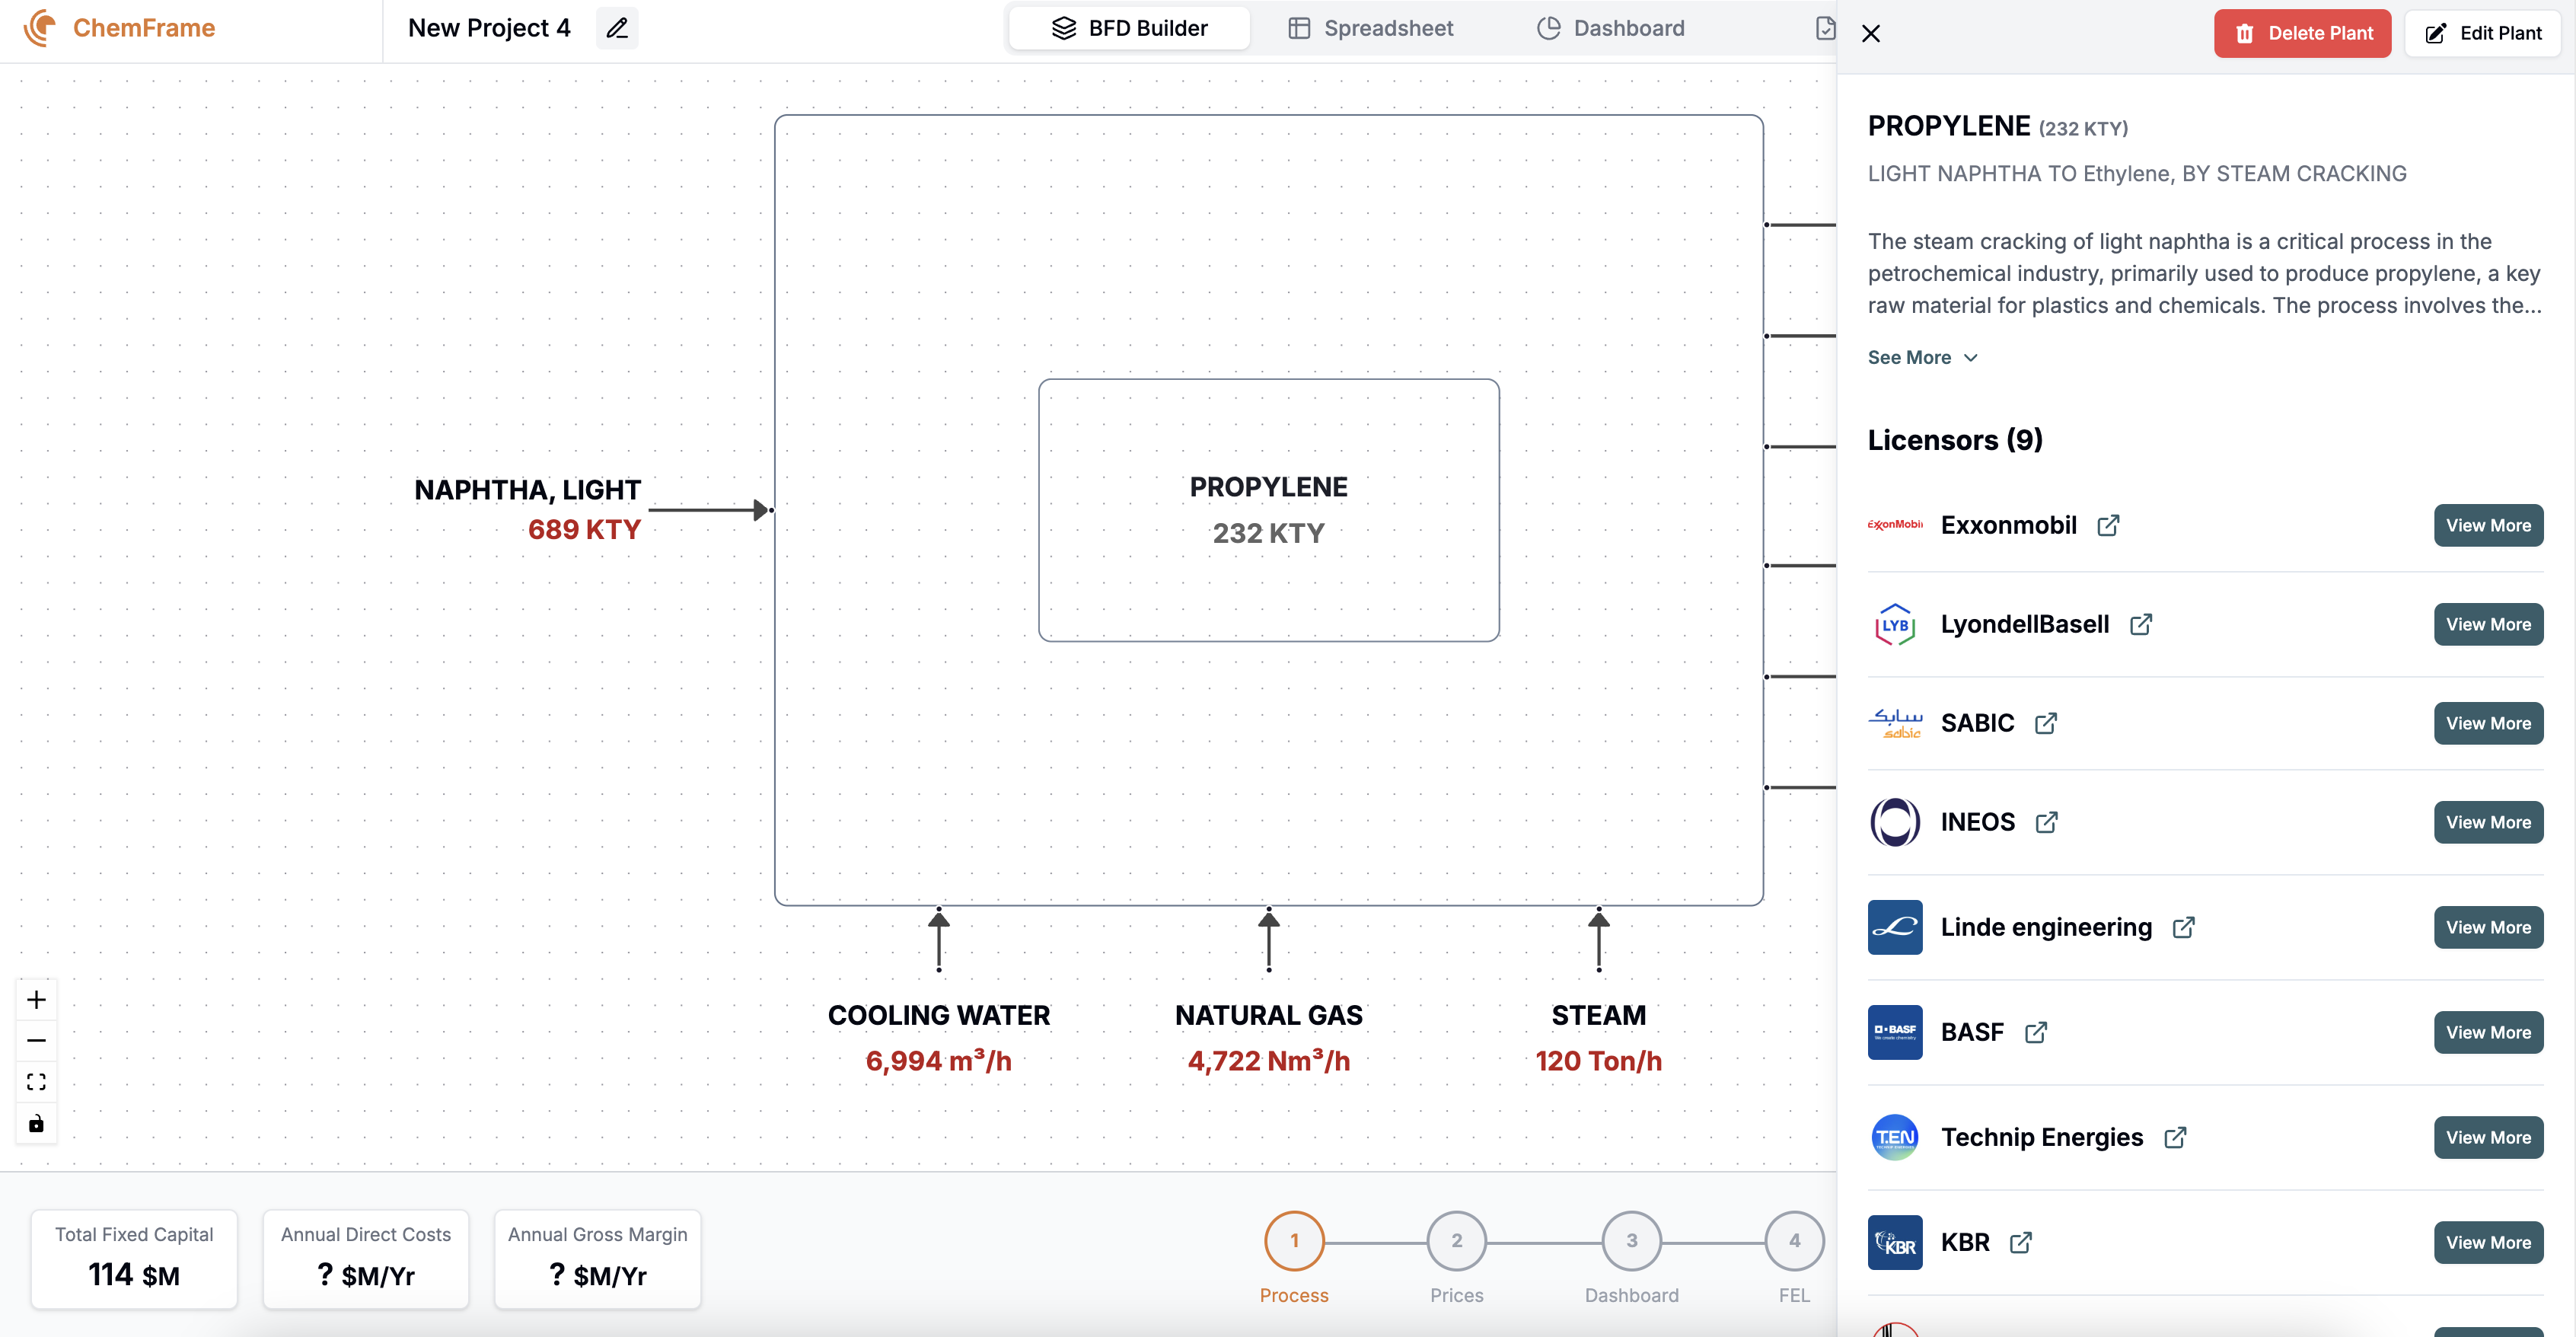
Task: Open Linde engineering external link icon
Action: (x=2184, y=927)
